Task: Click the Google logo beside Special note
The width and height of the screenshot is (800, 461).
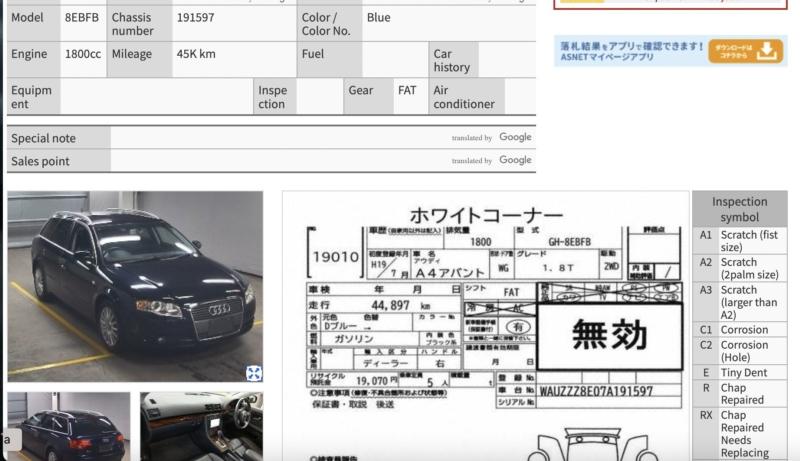Action: pyautogui.click(x=515, y=138)
